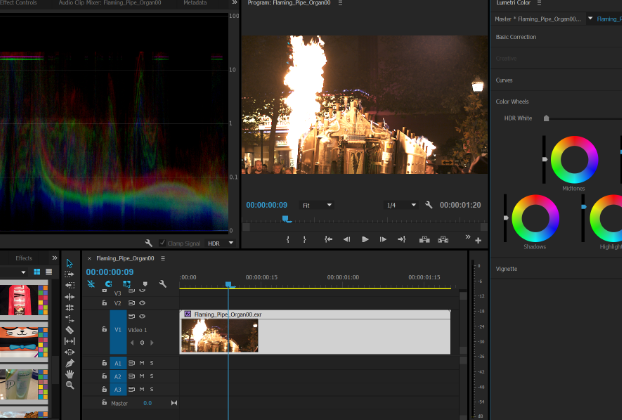
Task: Open the HDR scope range dropdown
Action: click(220, 243)
